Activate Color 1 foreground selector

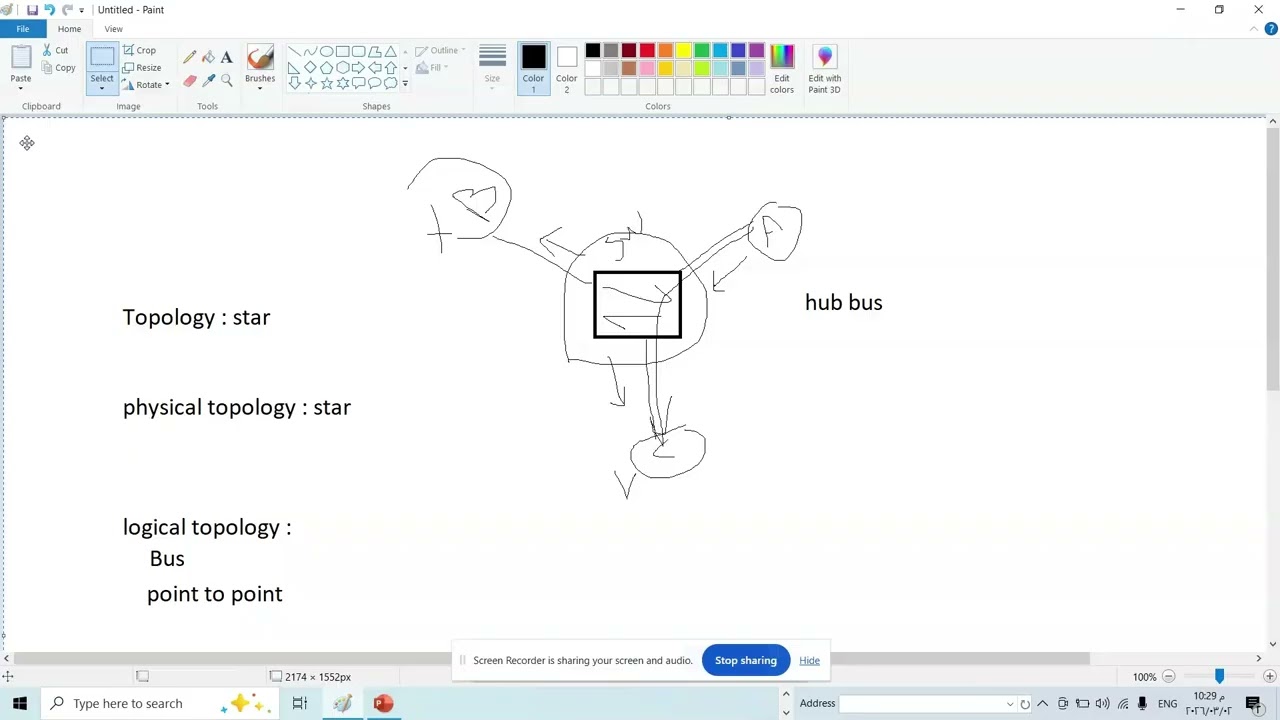click(533, 70)
